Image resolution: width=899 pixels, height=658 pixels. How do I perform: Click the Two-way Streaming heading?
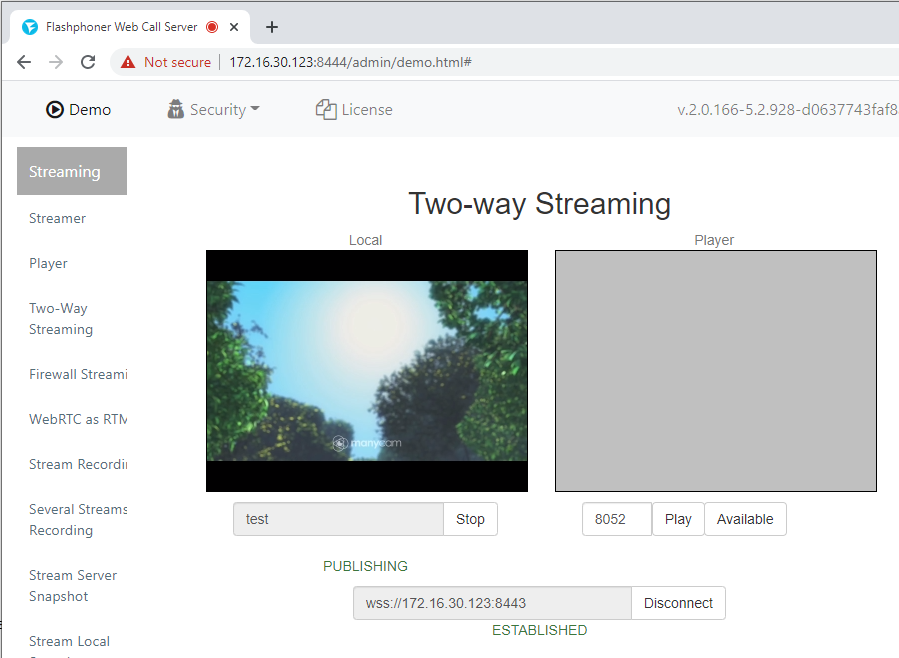tap(540, 203)
